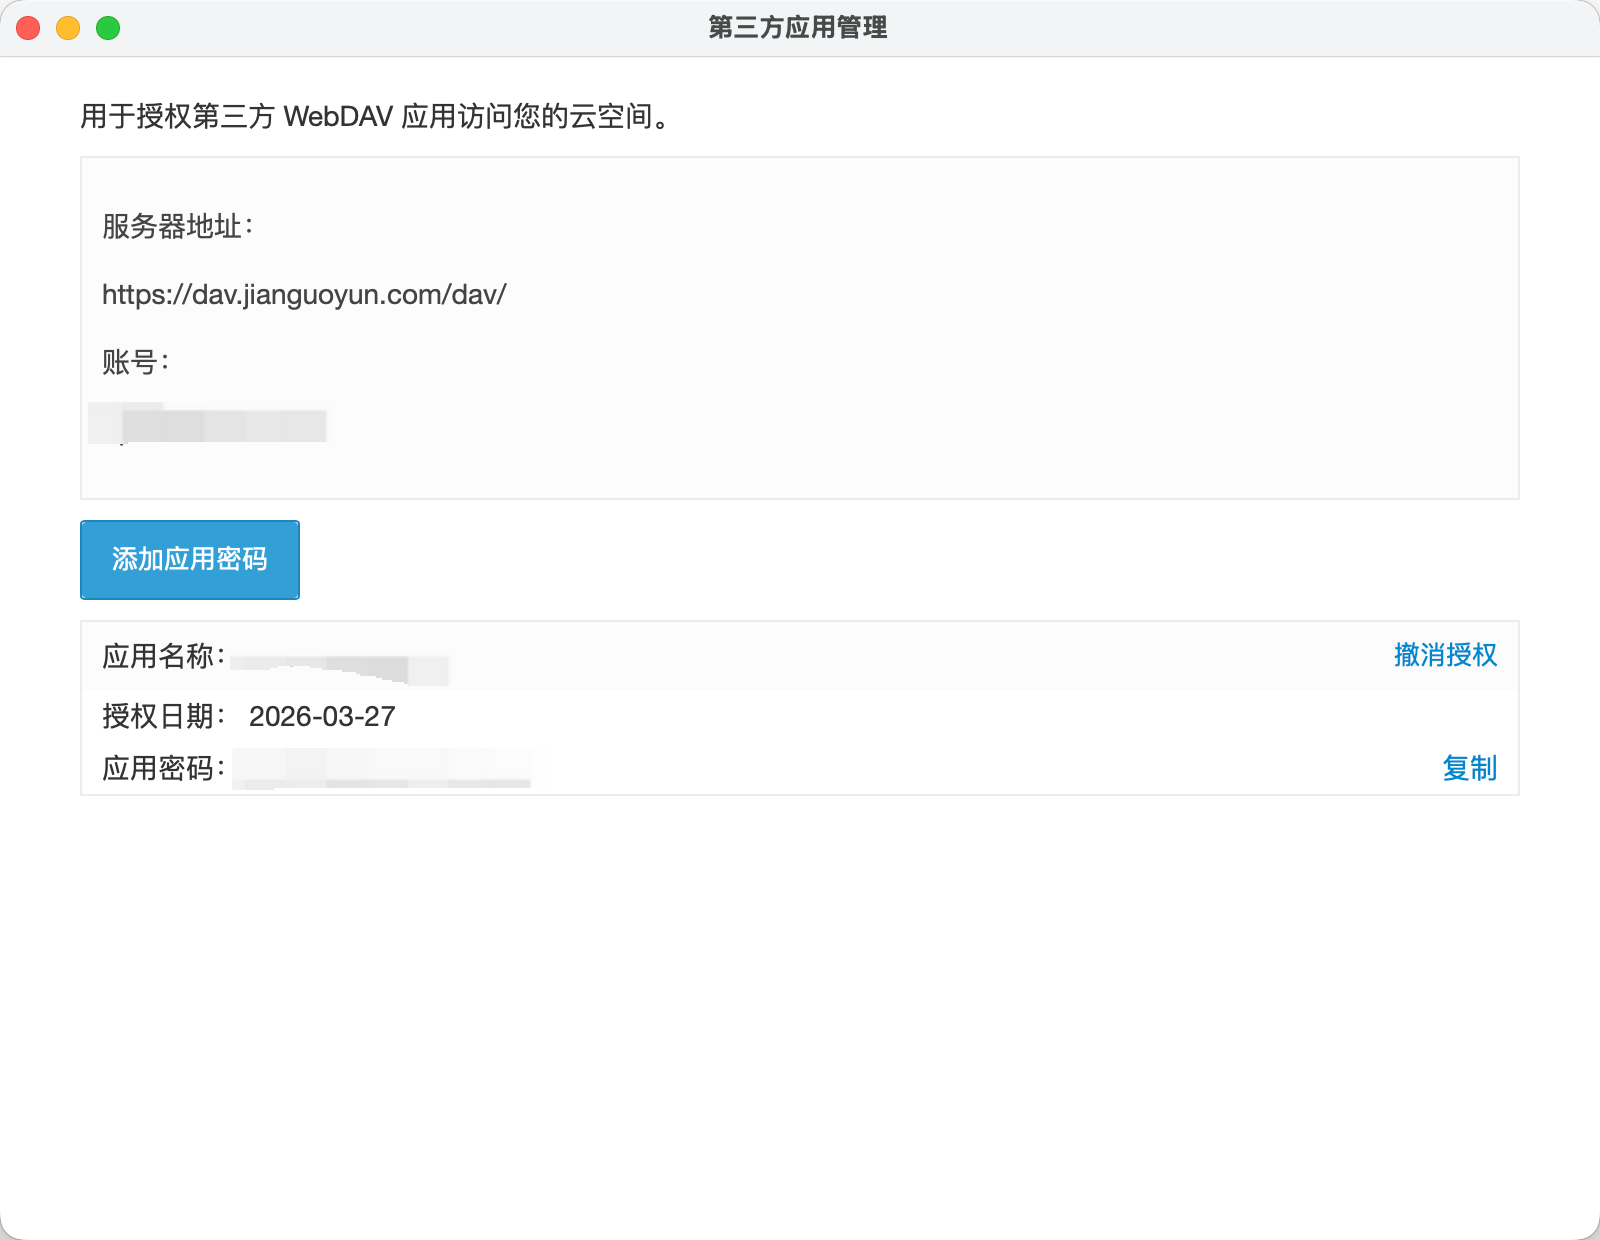
Task: Click the 第三方应用管理 window title
Action: coord(798,27)
